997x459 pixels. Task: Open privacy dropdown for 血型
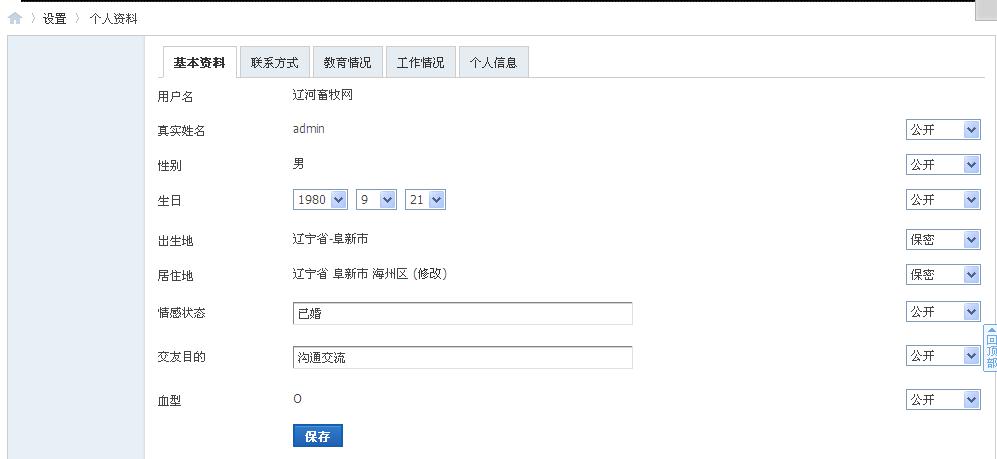[943, 399]
